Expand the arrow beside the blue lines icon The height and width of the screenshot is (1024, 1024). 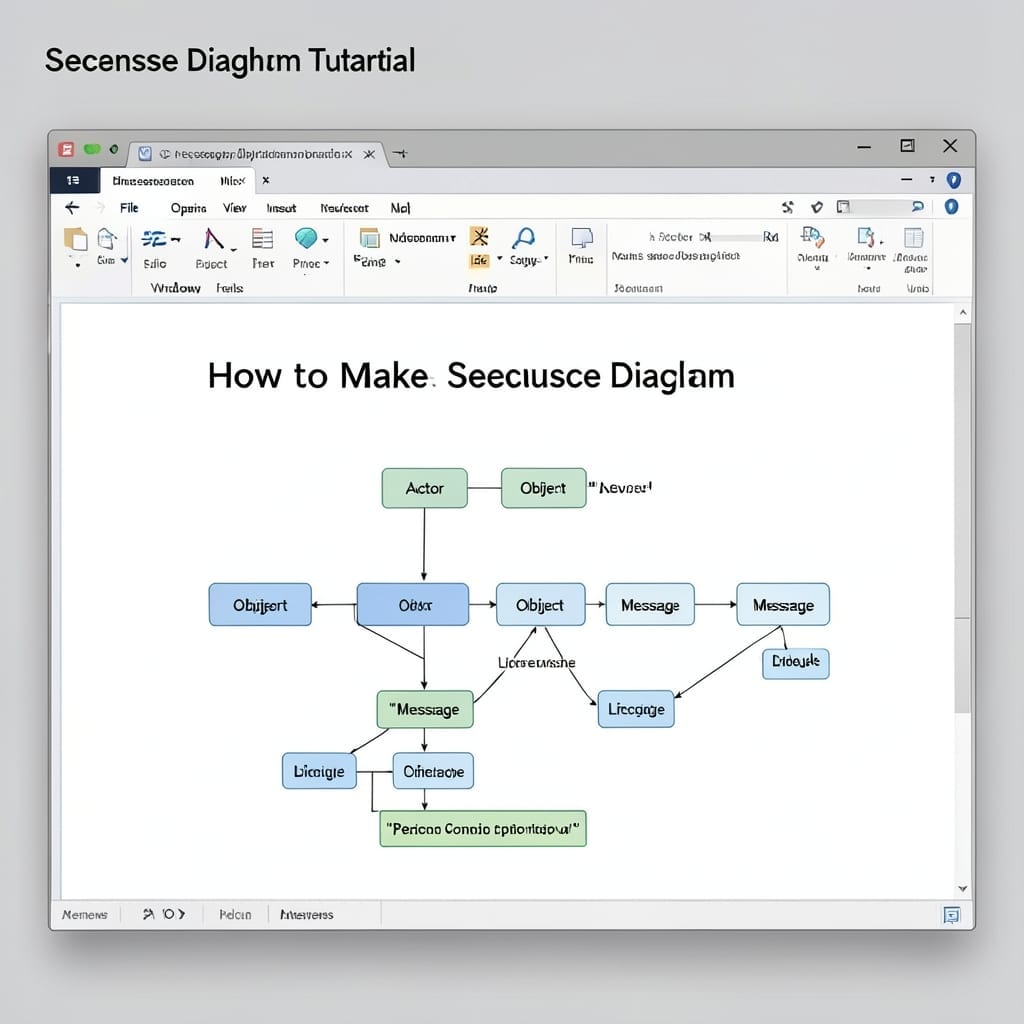[x=176, y=240]
